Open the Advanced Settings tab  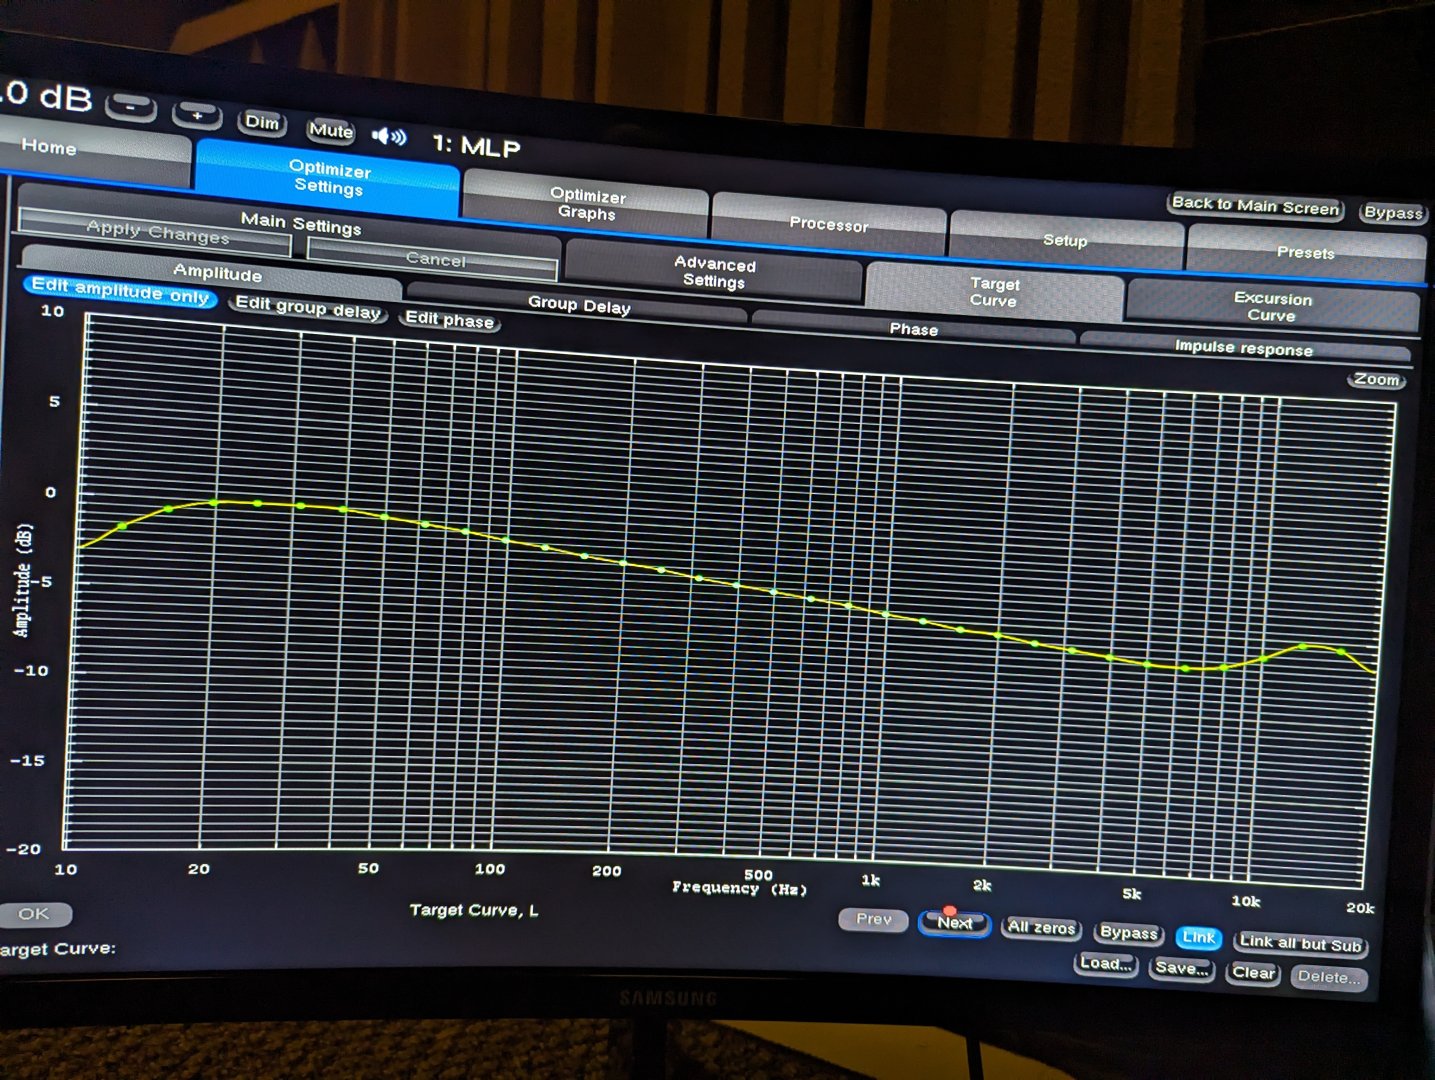(714, 273)
